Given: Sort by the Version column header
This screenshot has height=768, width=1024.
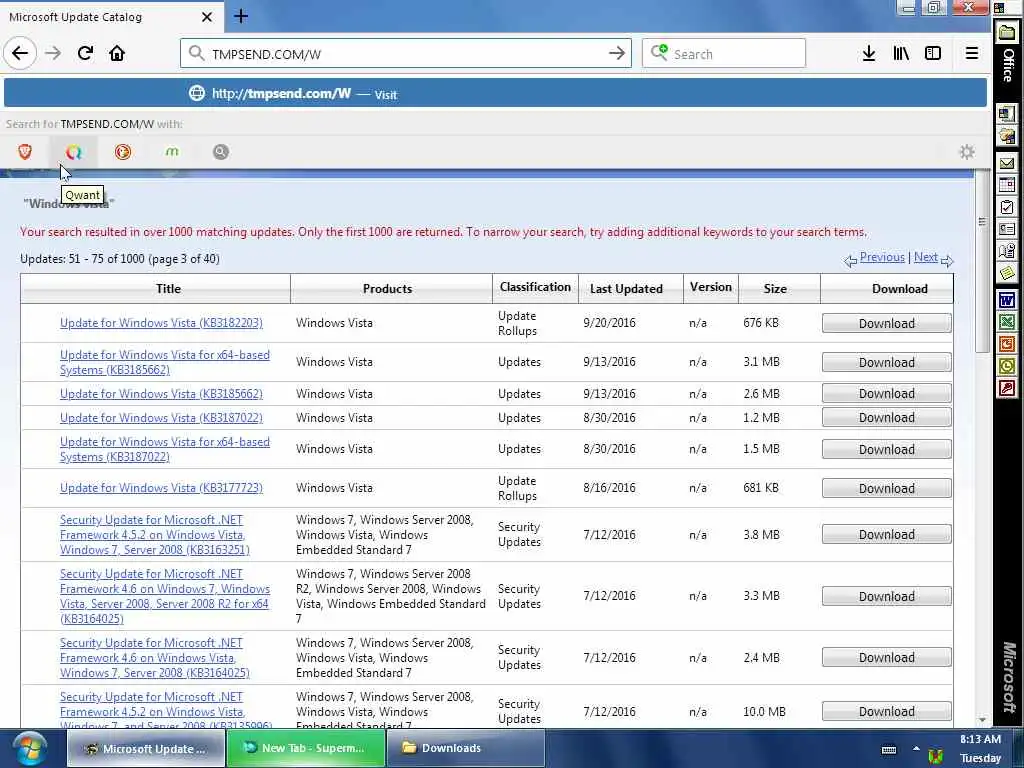Looking at the screenshot, I should coord(711,287).
